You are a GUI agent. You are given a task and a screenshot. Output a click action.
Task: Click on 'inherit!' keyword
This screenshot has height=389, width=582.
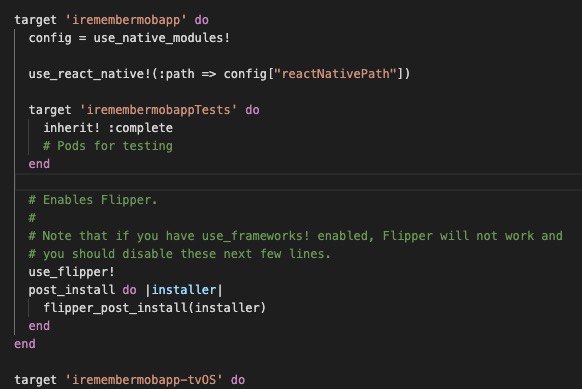[x=72, y=128]
